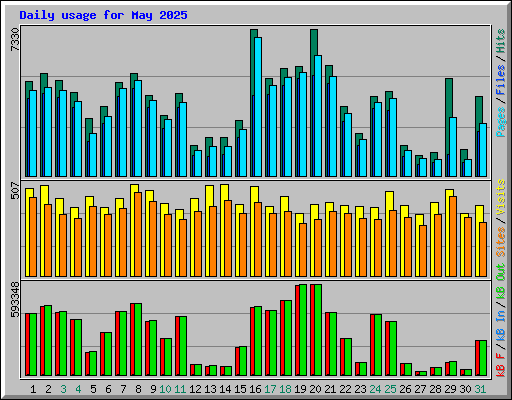The height and width of the screenshot is (400, 512).
Task: Select day 15 label on x-axis
Action: [x=240, y=389]
